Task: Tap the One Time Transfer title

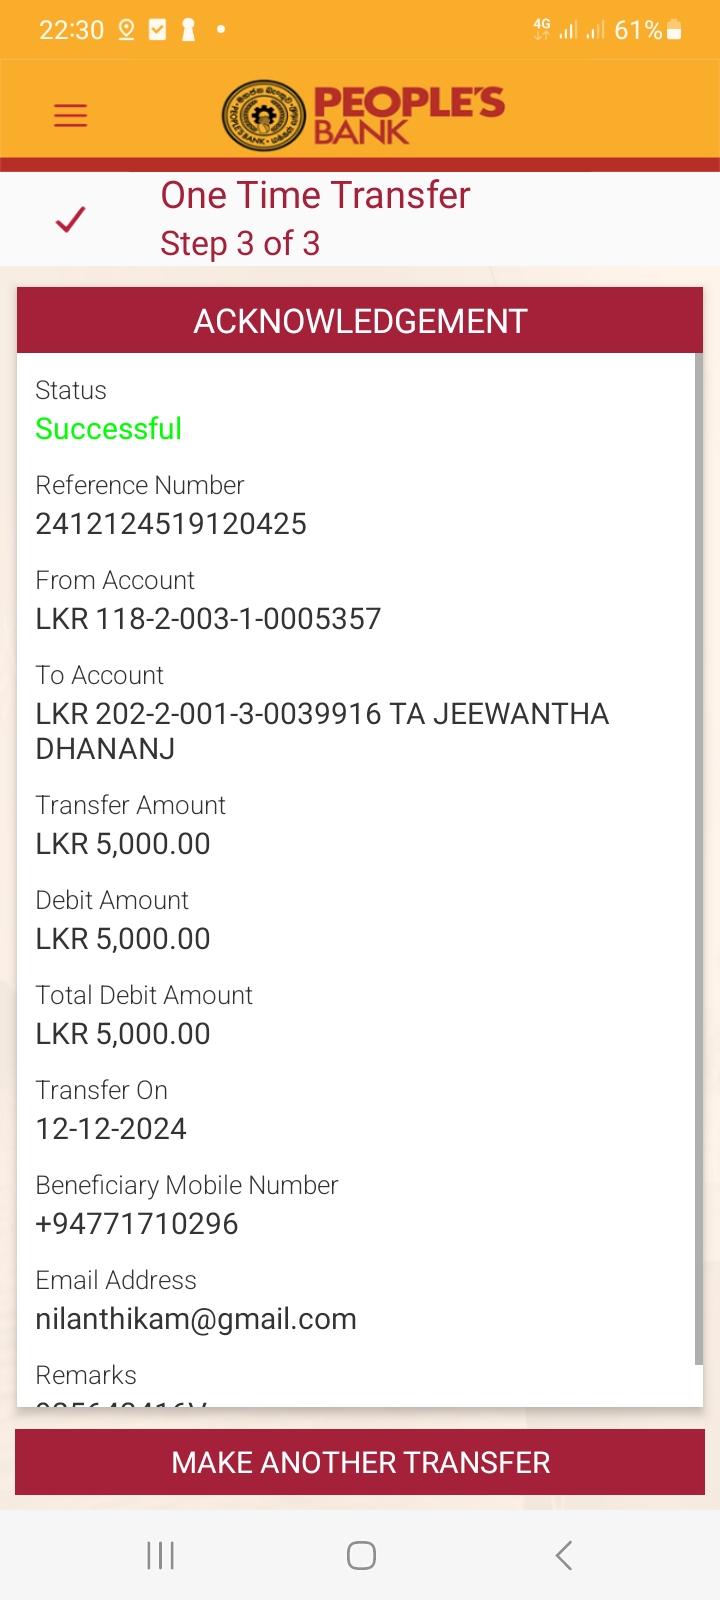Action: point(315,196)
